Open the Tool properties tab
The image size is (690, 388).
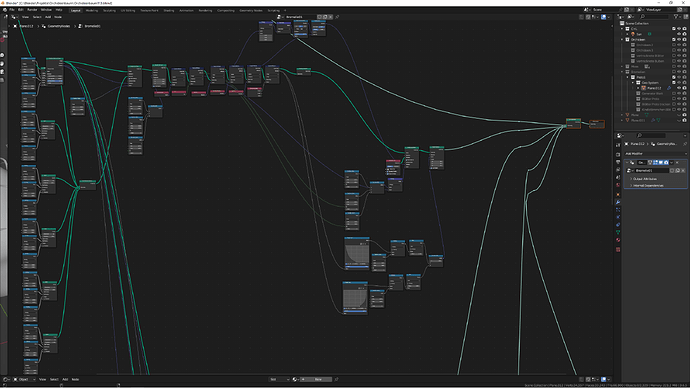tap(618, 145)
